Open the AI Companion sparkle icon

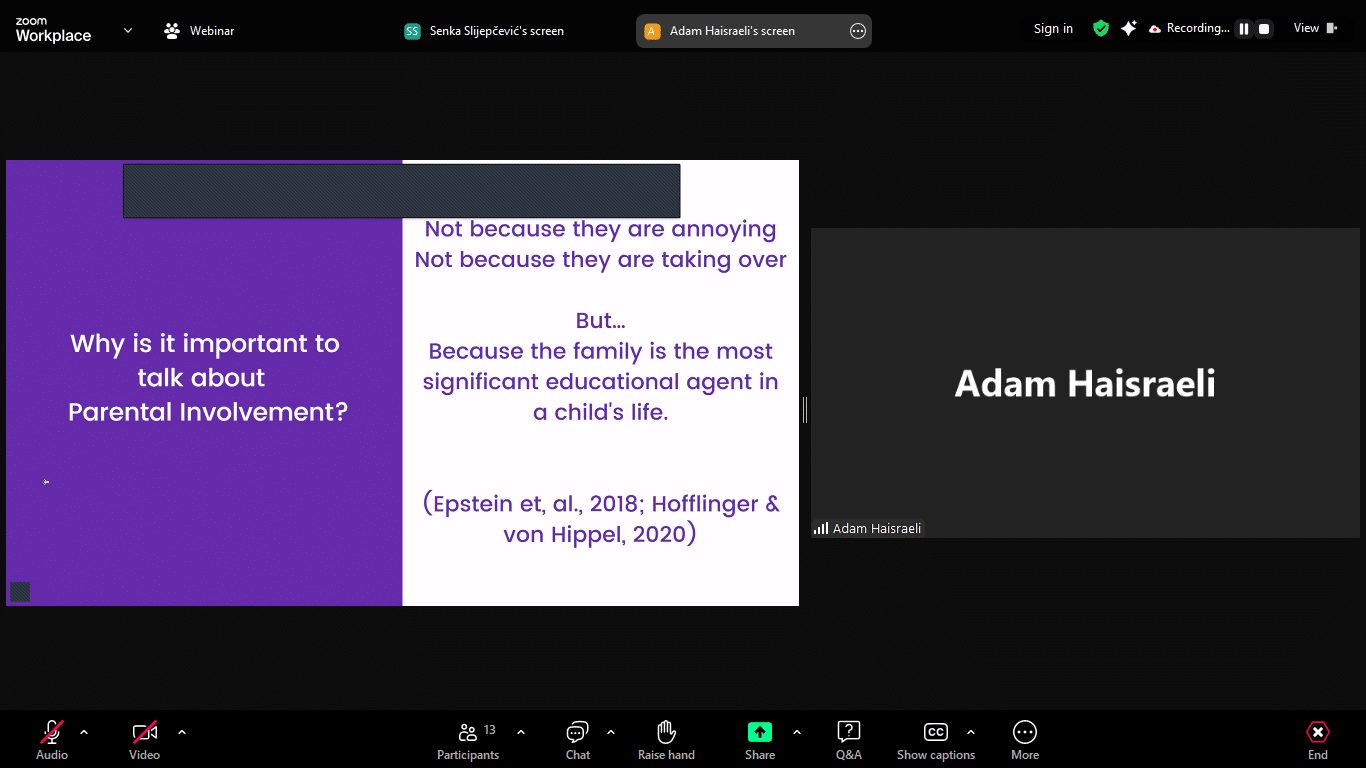(1128, 29)
